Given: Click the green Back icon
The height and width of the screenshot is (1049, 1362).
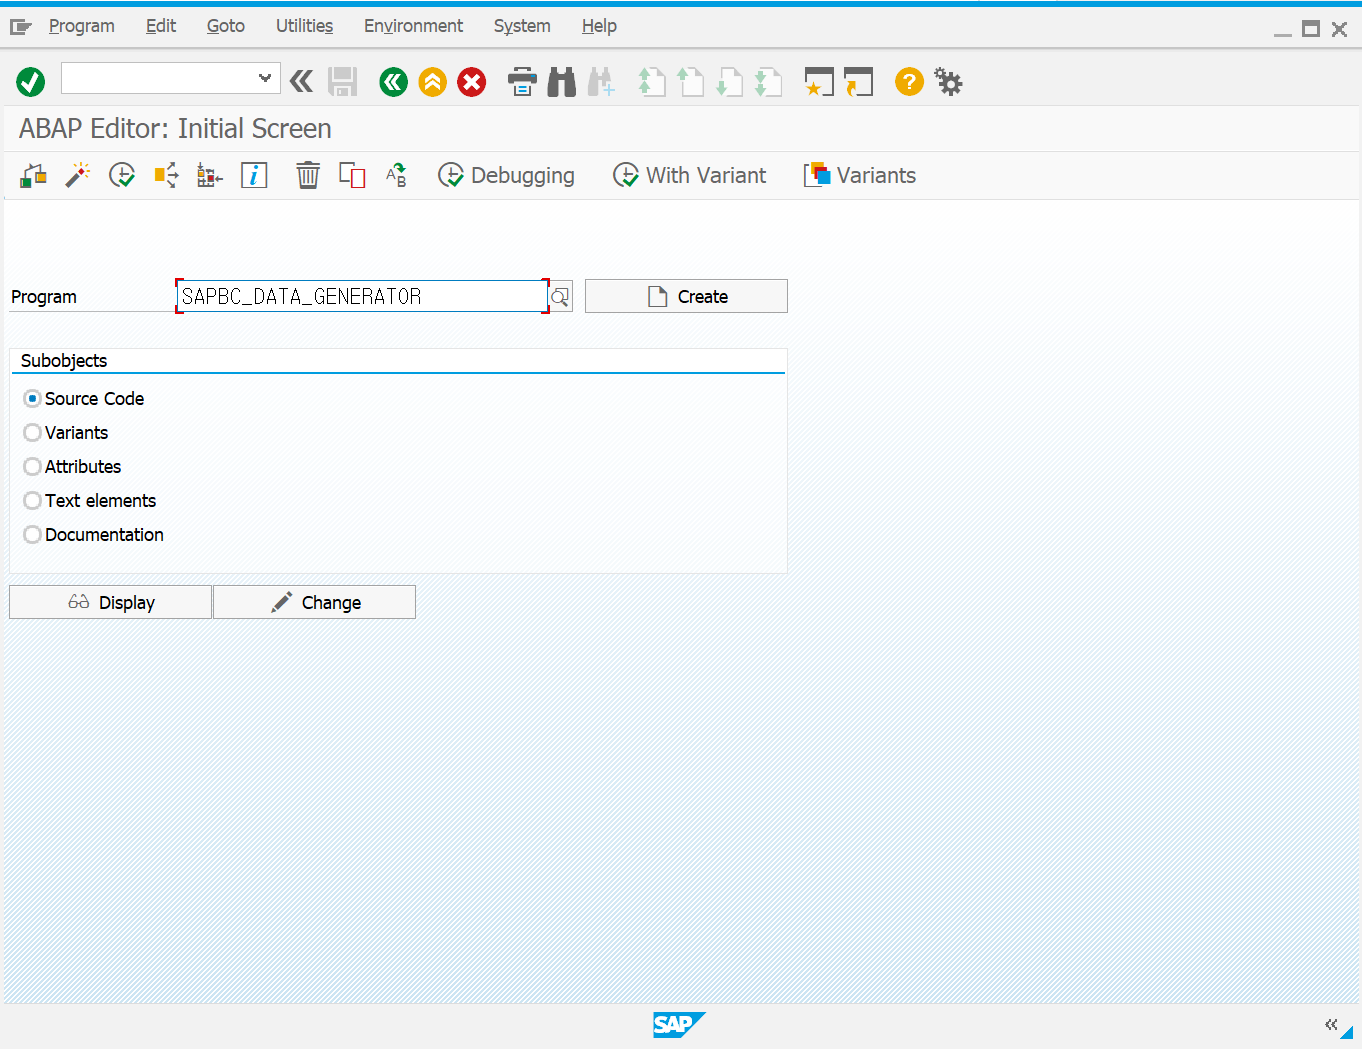Looking at the screenshot, I should 394,82.
